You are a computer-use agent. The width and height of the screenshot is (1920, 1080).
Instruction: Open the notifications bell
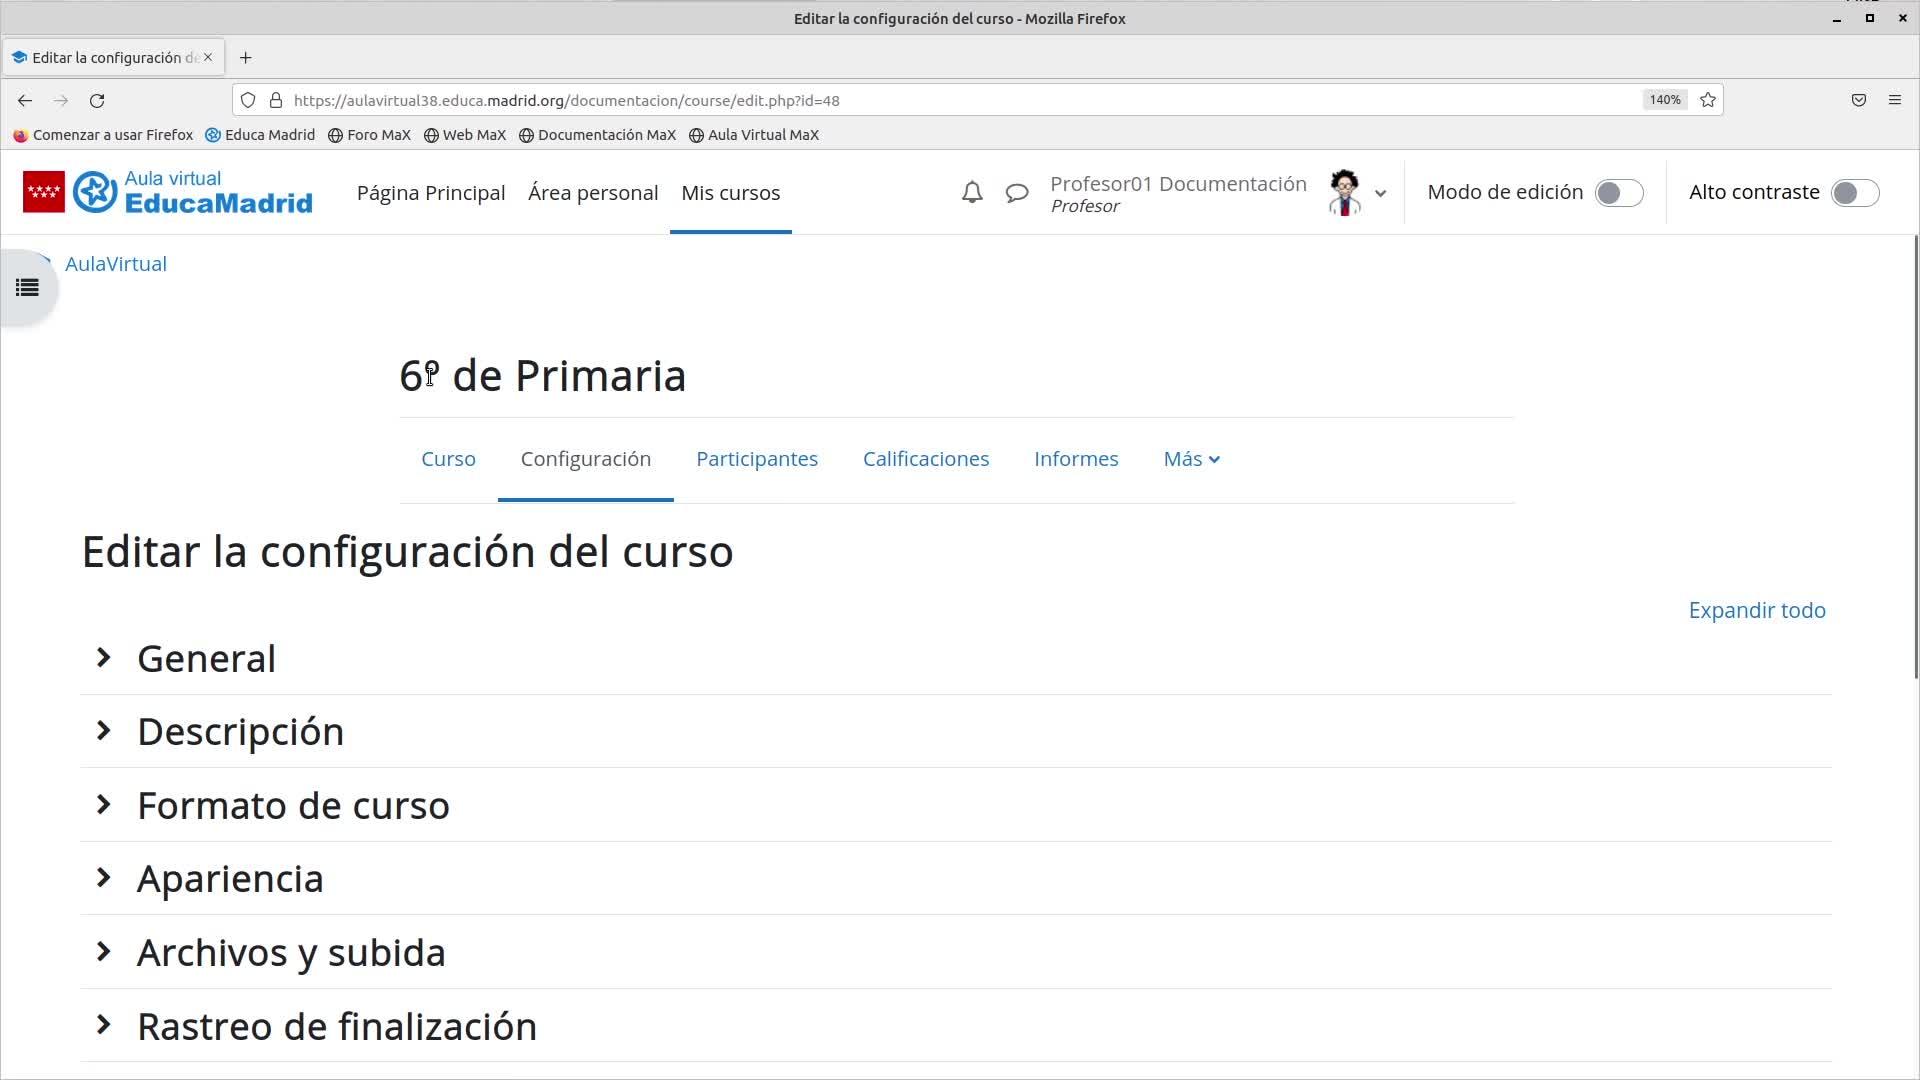tap(972, 193)
